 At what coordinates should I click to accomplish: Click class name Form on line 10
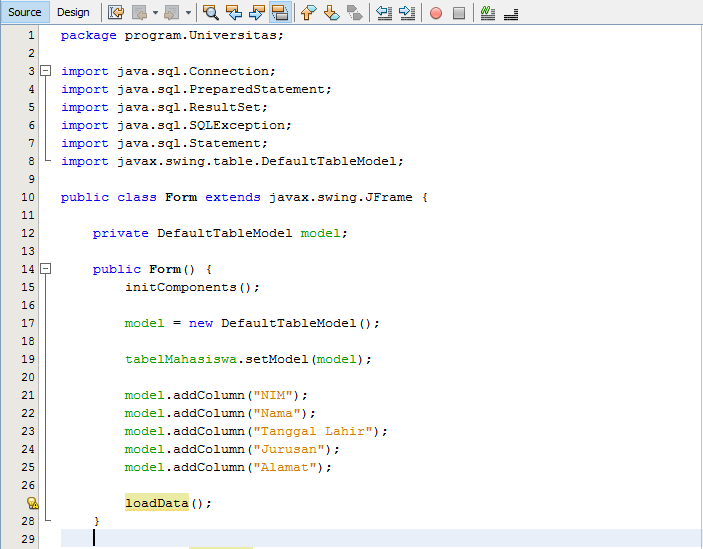coord(181,197)
